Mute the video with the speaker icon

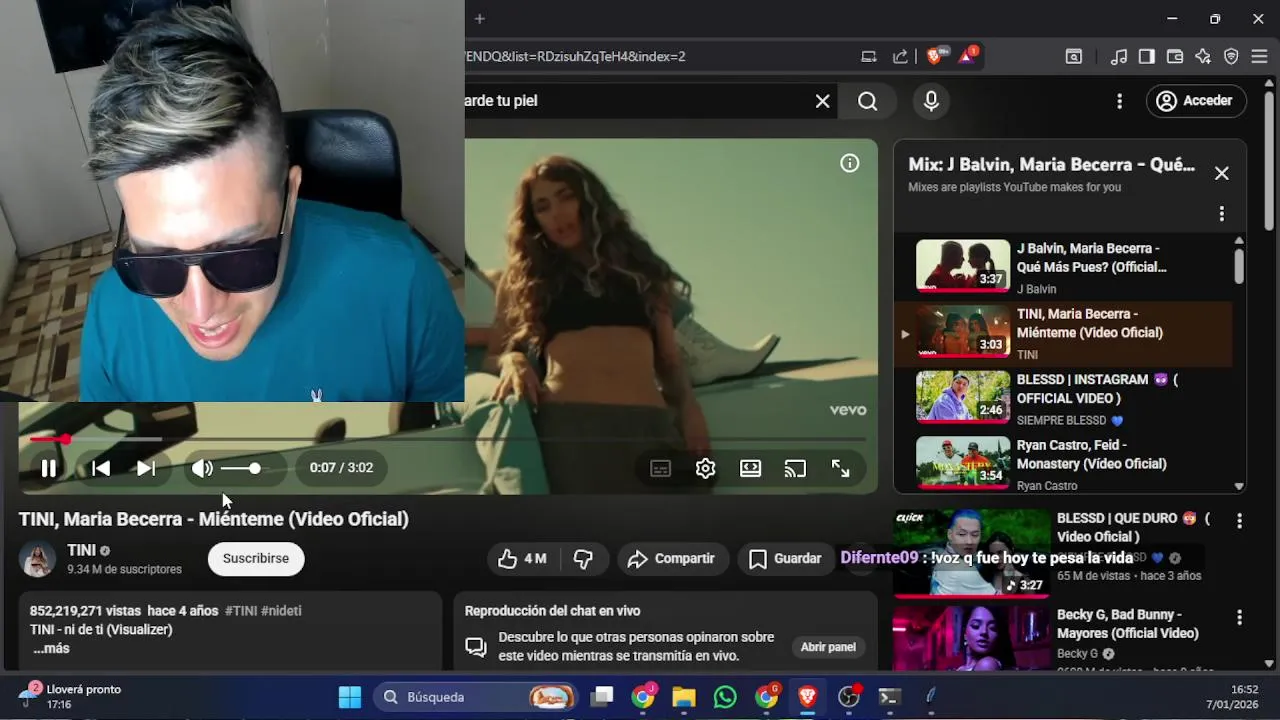[202, 468]
